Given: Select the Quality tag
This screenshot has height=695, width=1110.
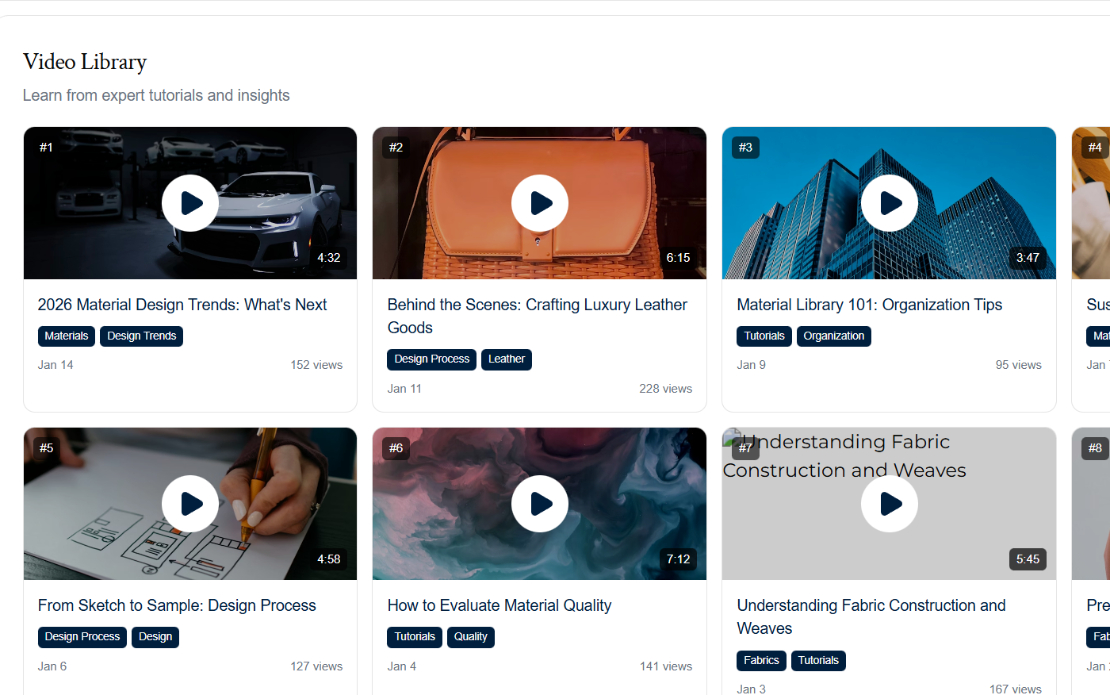Looking at the screenshot, I should (x=471, y=637).
